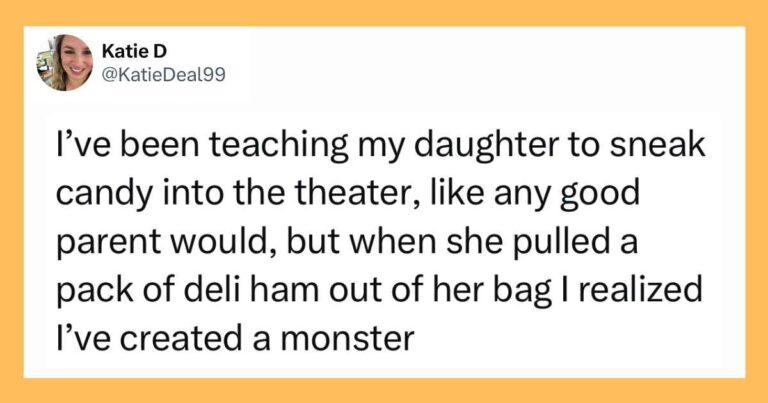Click the display name Katie D
The image size is (768, 403).
(x=134, y=50)
